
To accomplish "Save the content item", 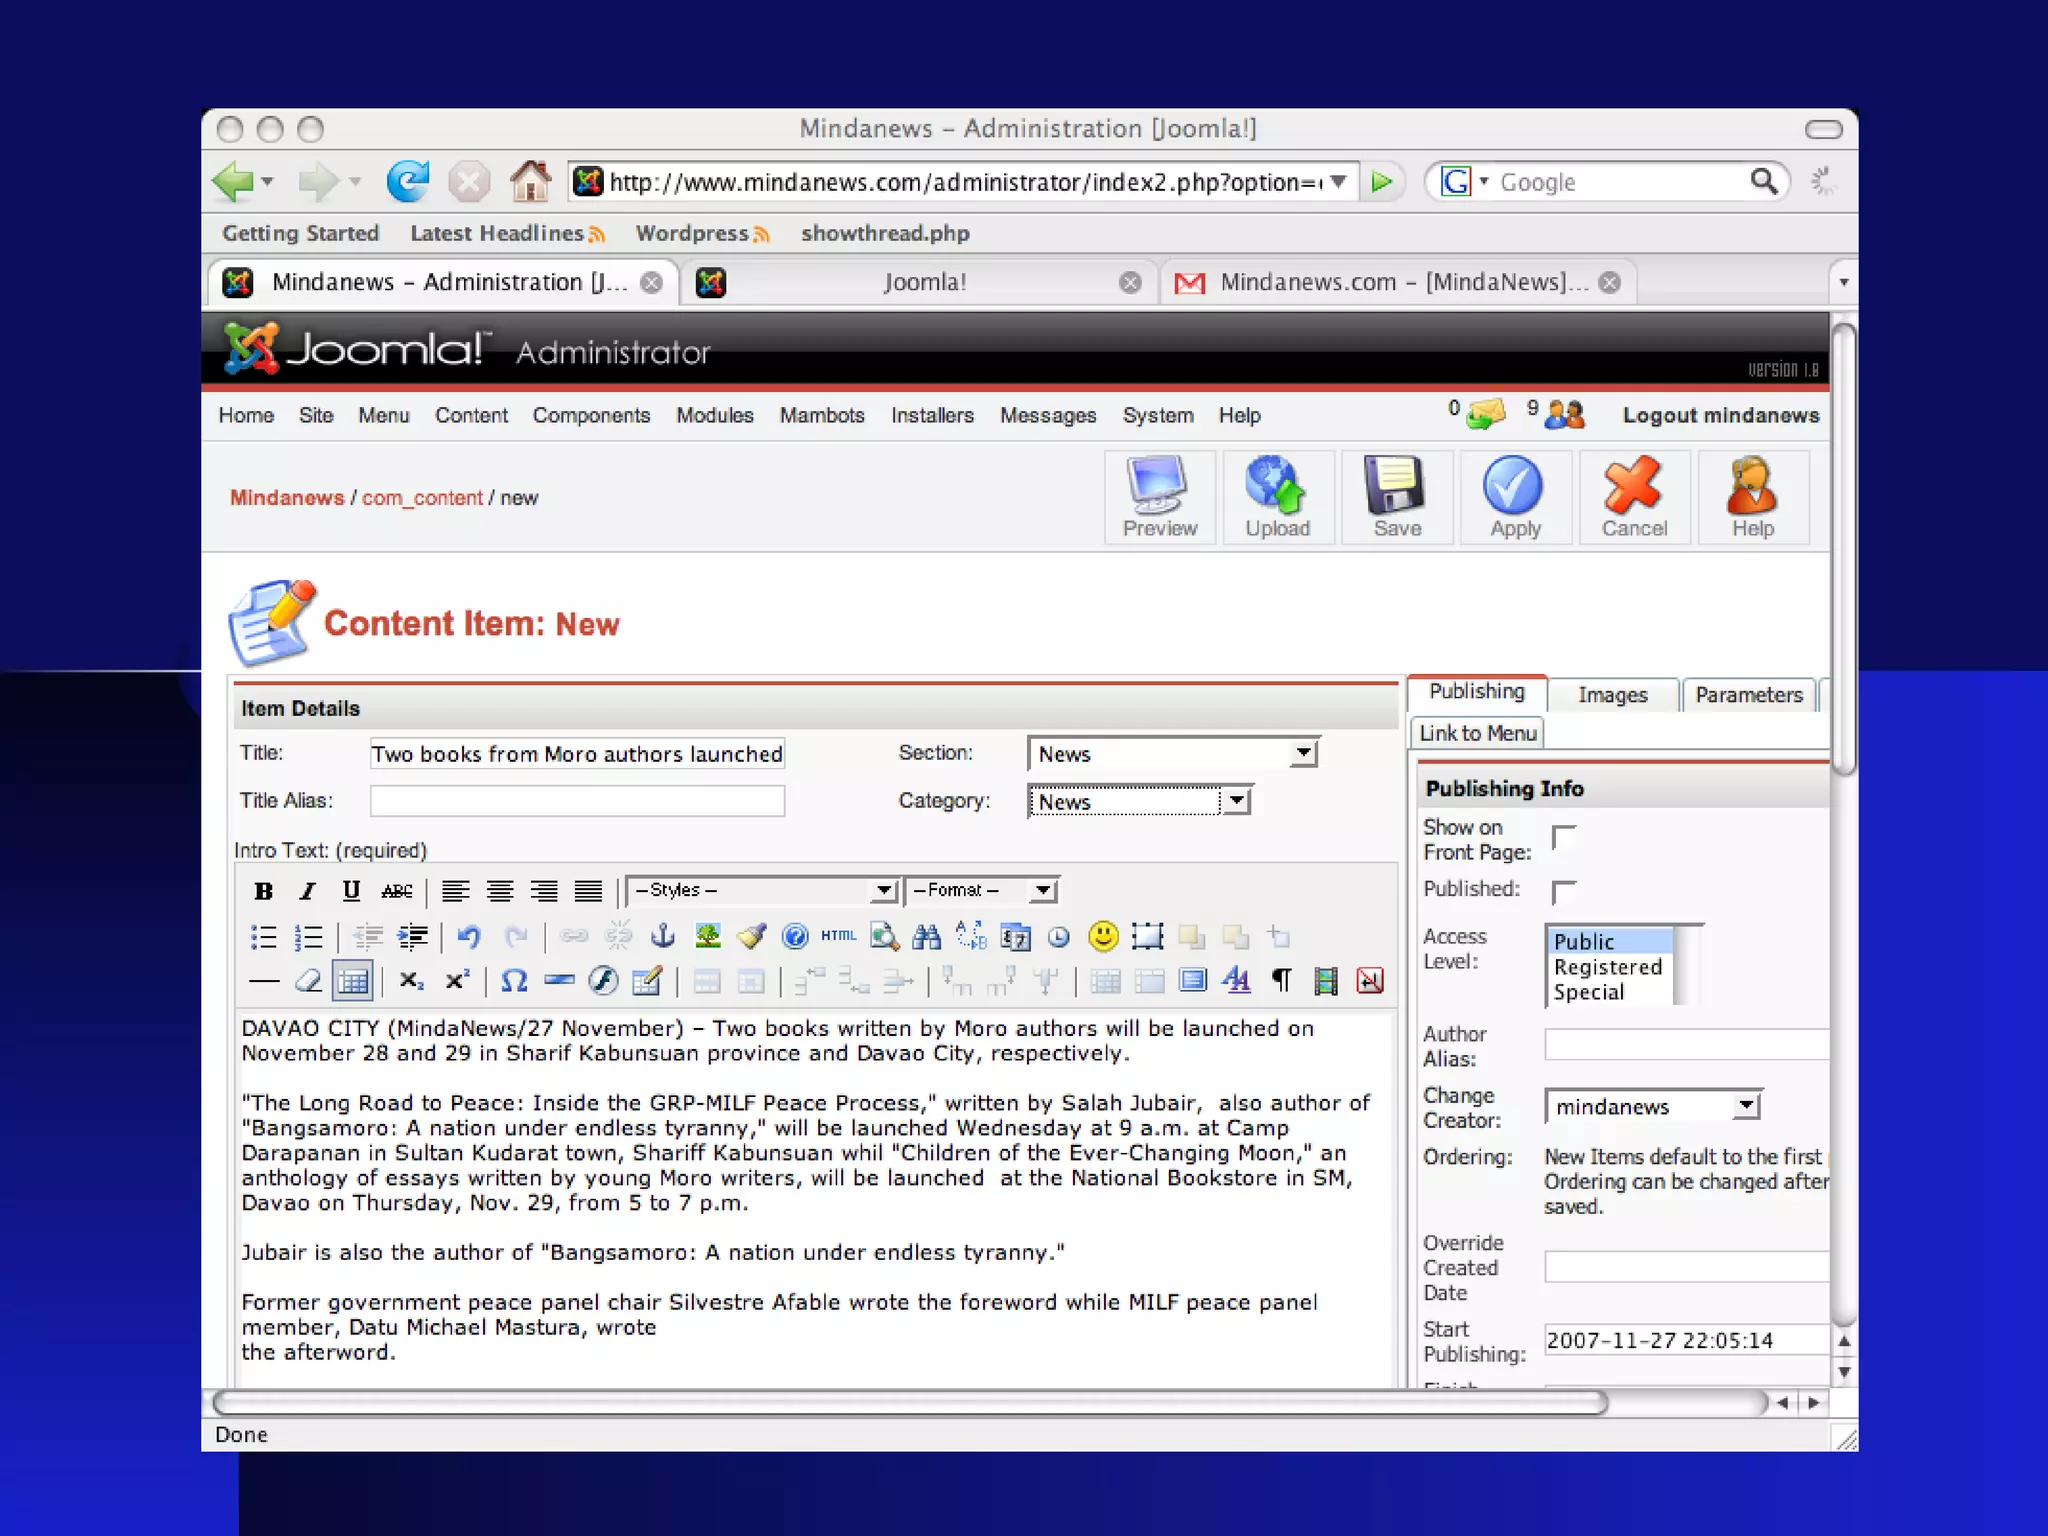I will click(1396, 498).
